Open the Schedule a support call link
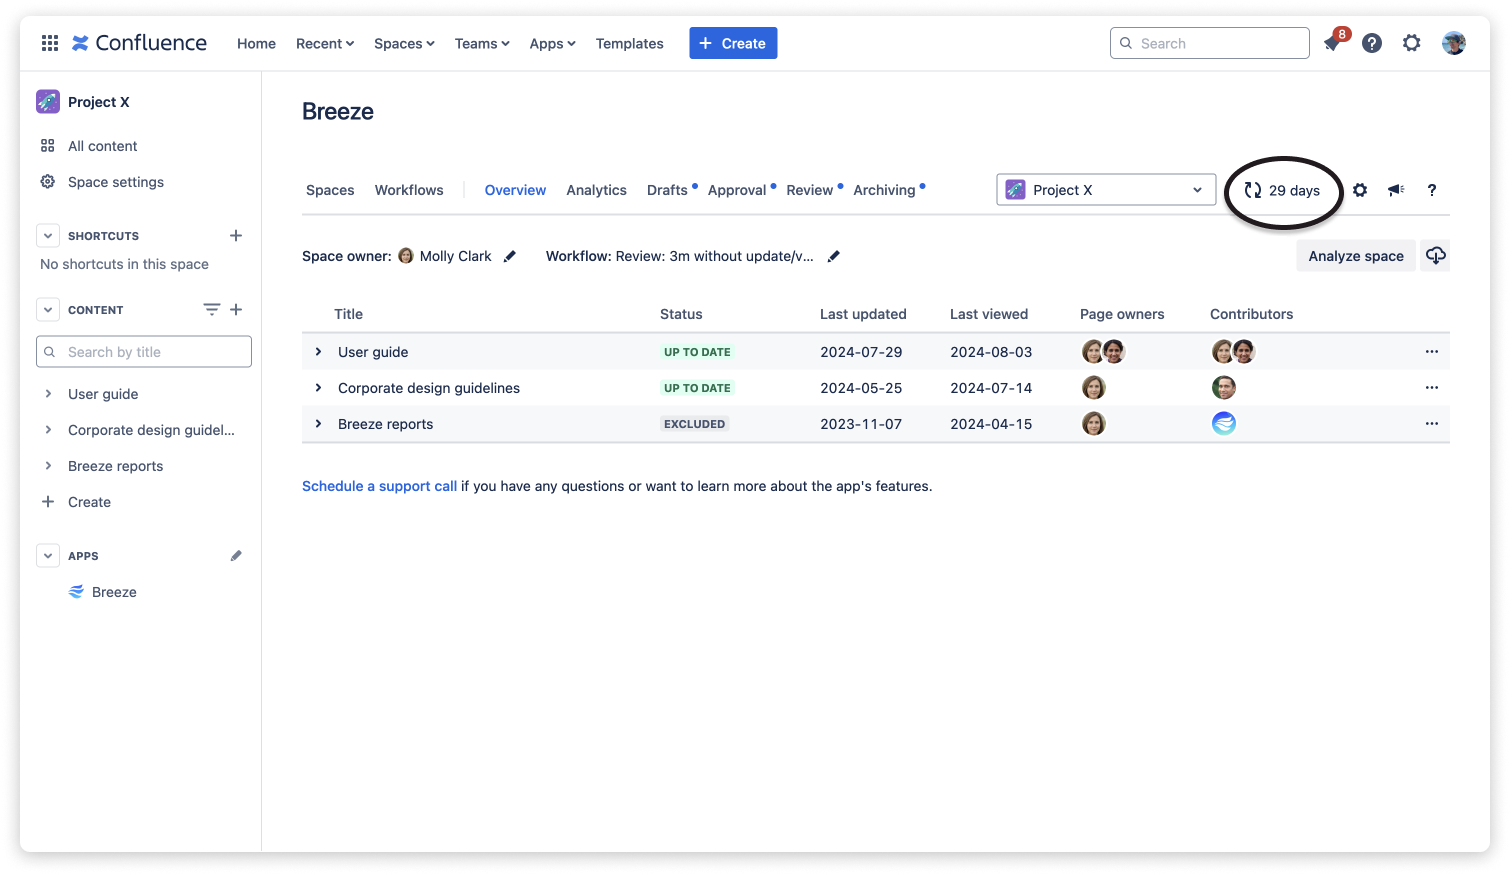Viewport: 1510px width, 875px height. tap(379, 486)
